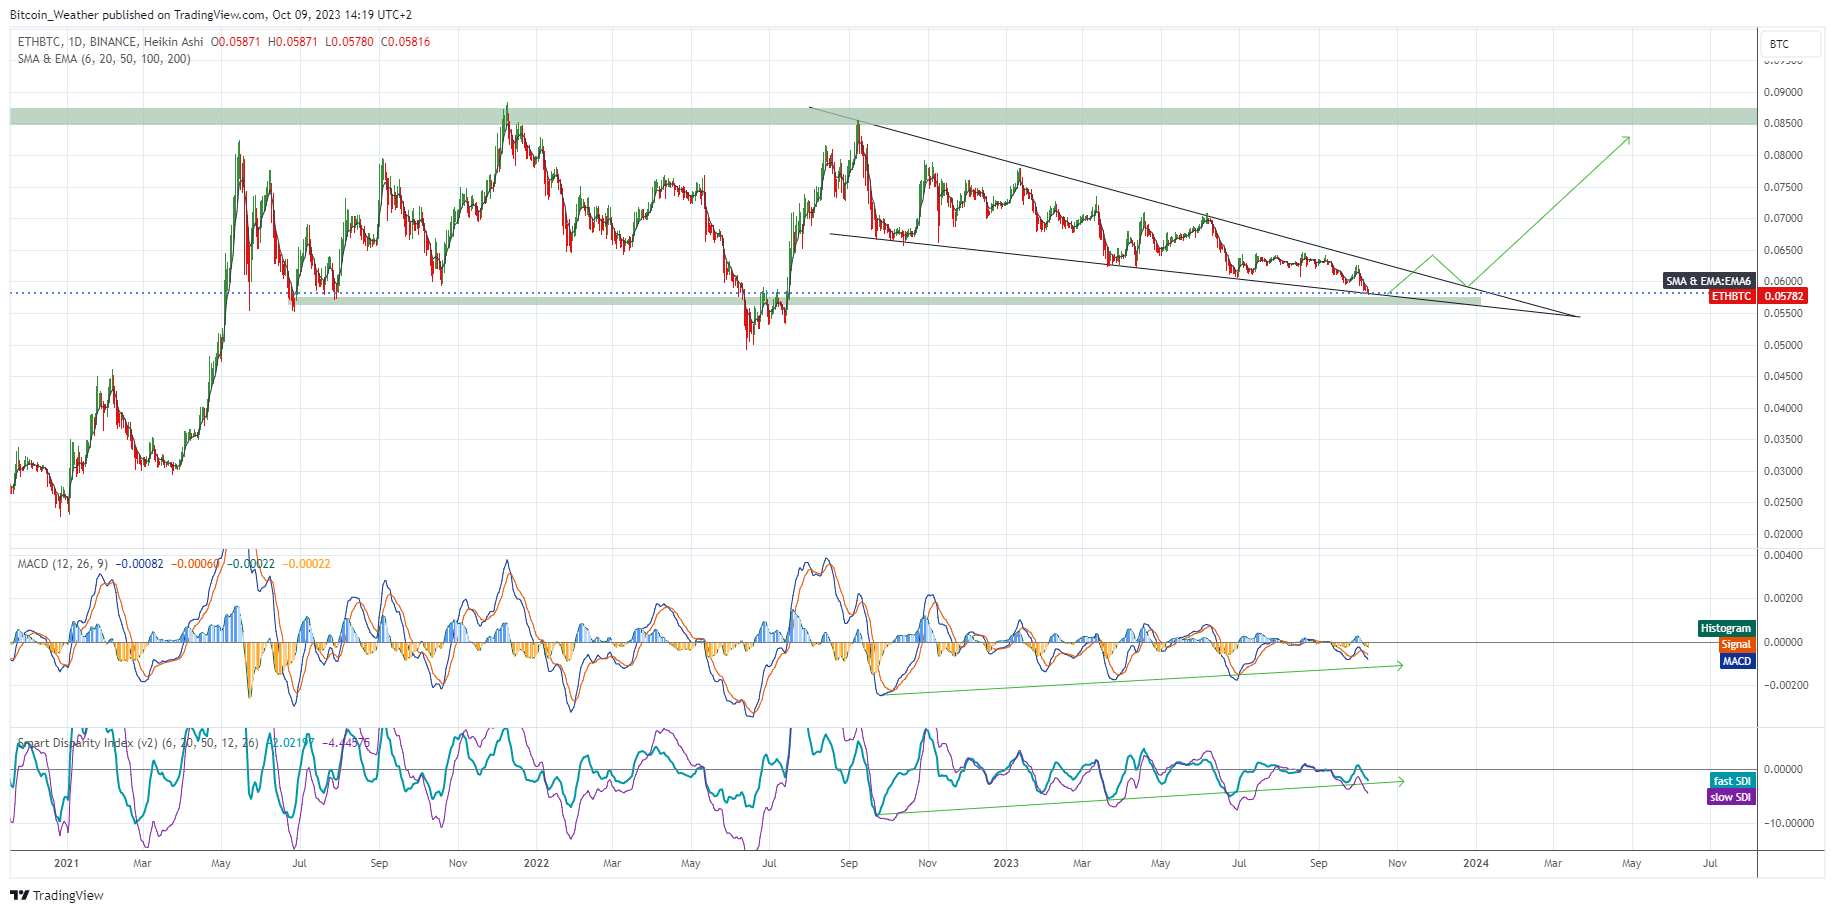Select the MACD (12, 26, 9) indicator legend
The height and width of the screenshot is (913, 1835).
coord(62,564)
